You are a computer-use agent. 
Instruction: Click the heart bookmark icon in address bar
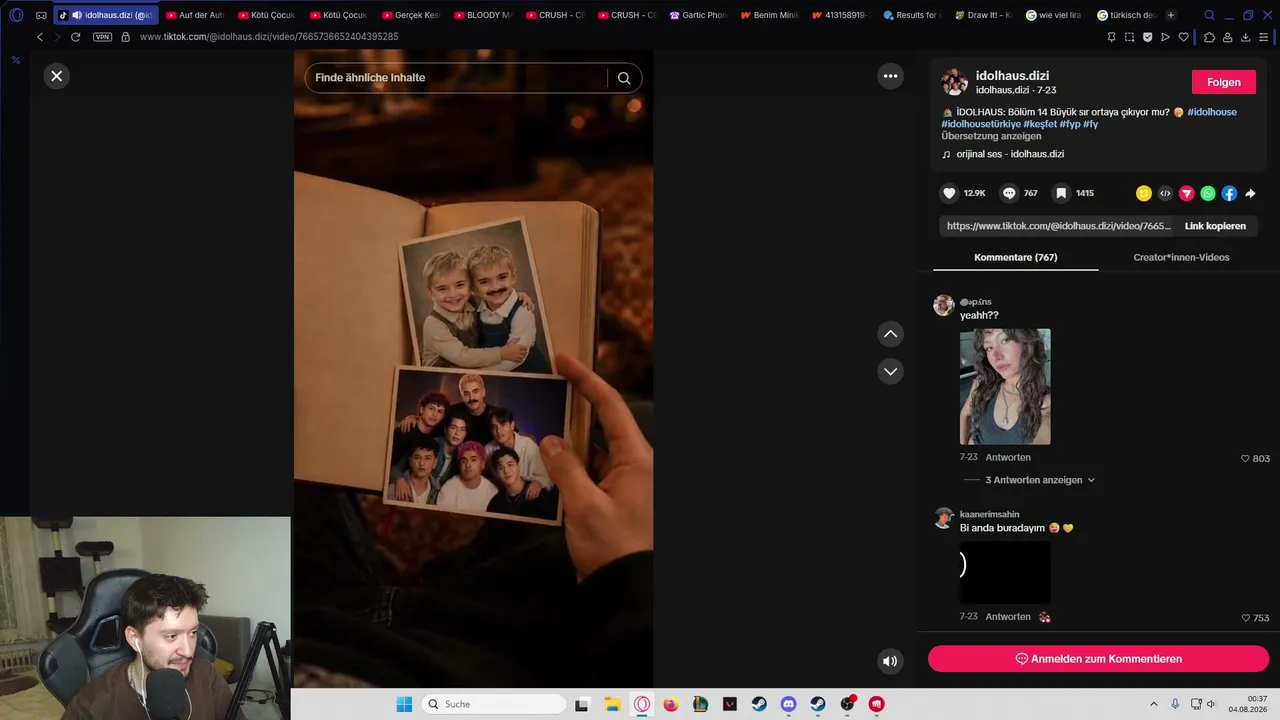point(1184,37)
